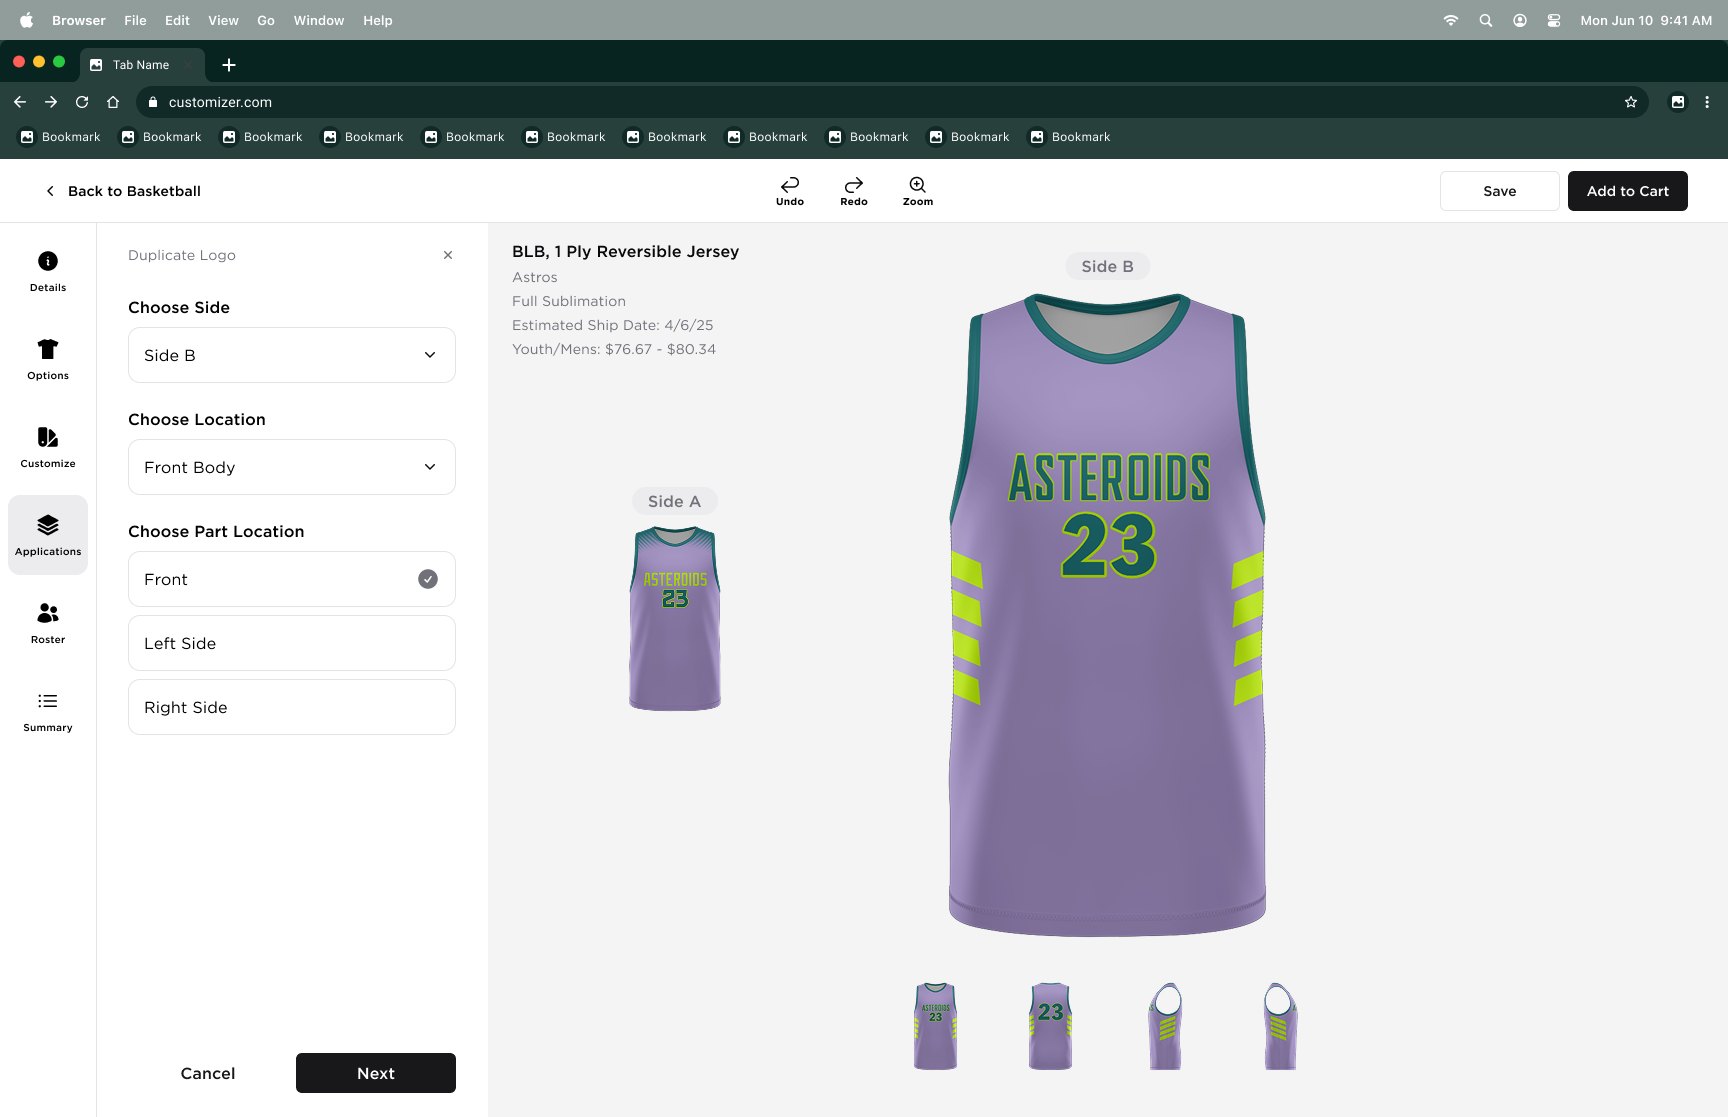Select the Applications sidebar icon
The image size is (1728, 1117).
[x=48, y=535]
